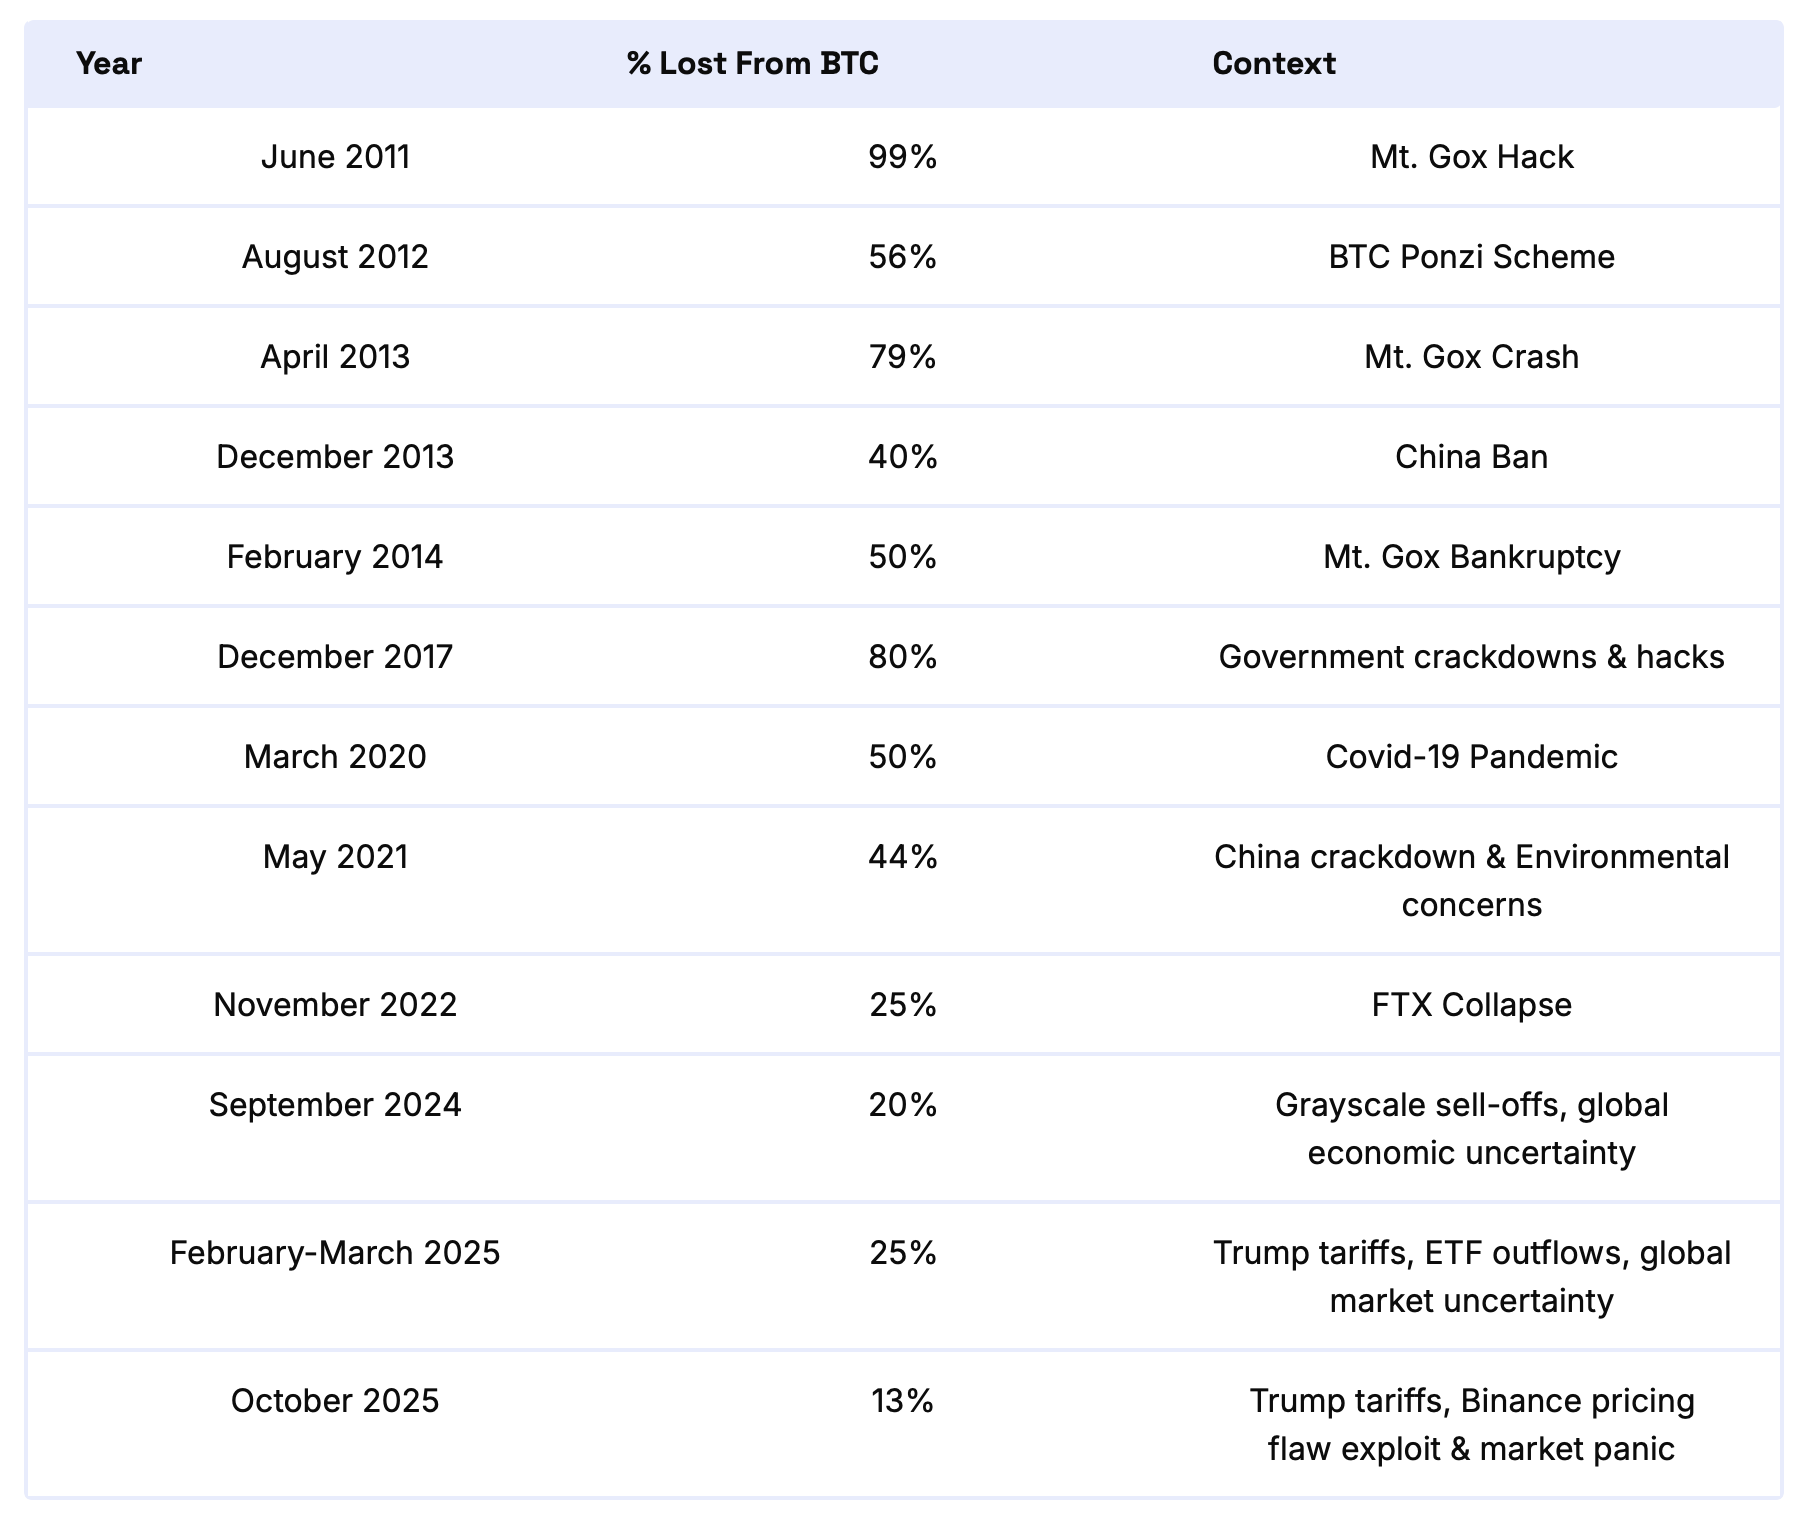Click the October 2025 date cell
This screenshot has height=1520, width=1806.
click(x=335, y=1401)
